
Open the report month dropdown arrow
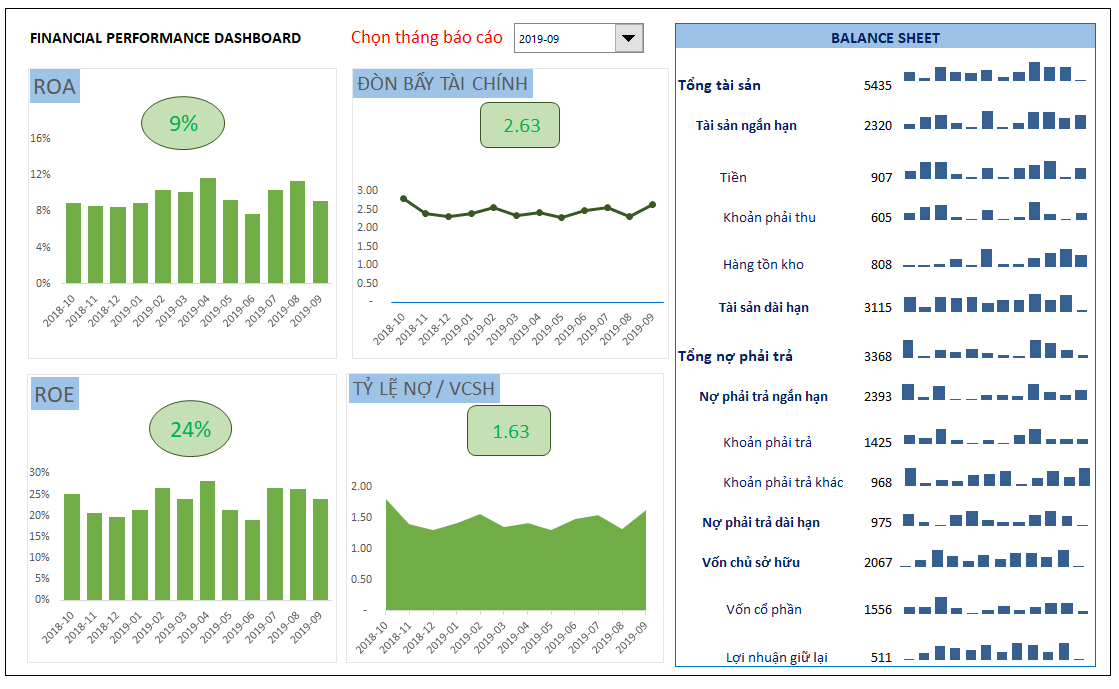point(628,39)
